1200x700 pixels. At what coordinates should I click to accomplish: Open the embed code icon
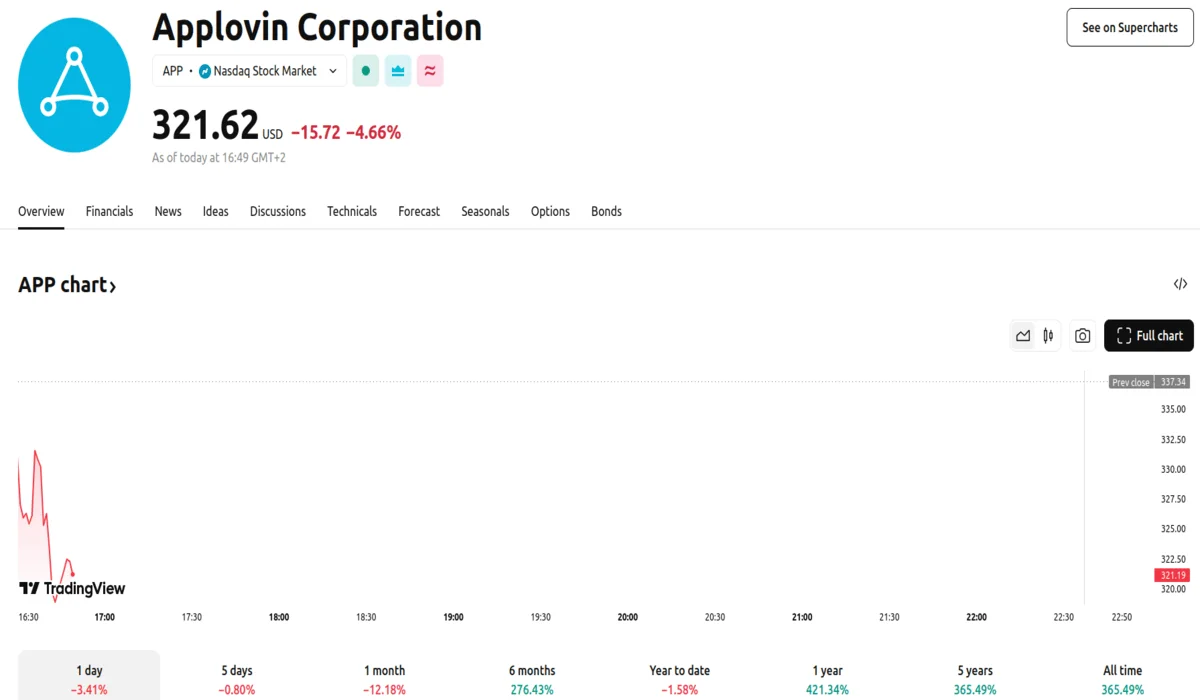coord(1180,285)
